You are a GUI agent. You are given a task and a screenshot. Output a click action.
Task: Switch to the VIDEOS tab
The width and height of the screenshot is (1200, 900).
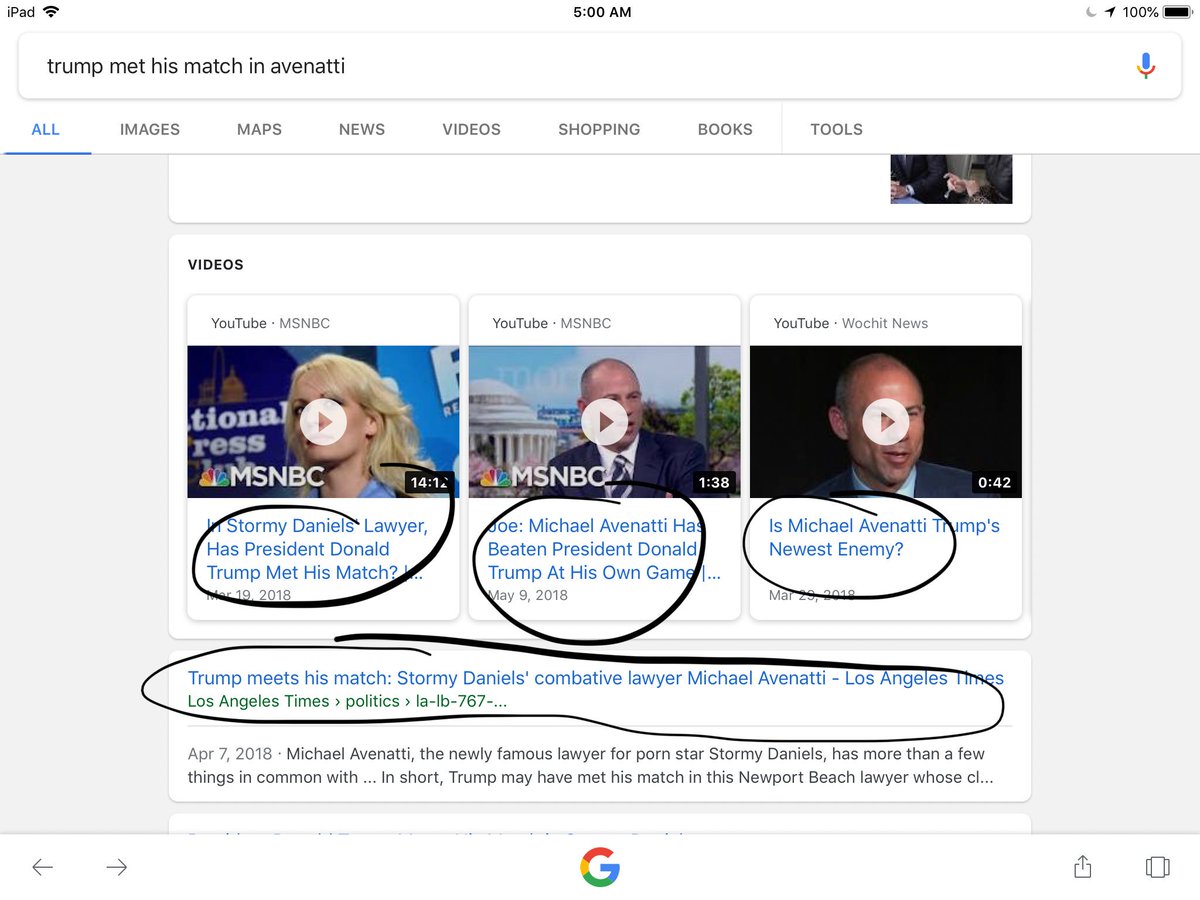click(x=471, y=129)
